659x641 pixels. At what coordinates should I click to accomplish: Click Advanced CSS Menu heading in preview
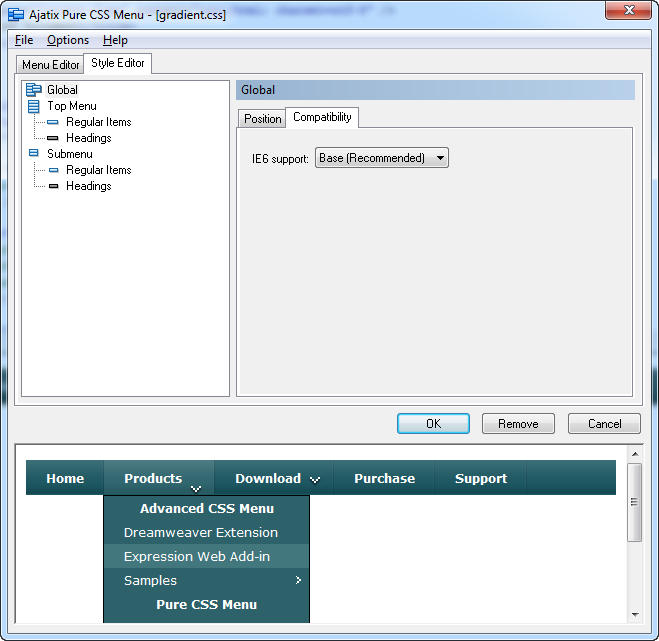point(207,509)
